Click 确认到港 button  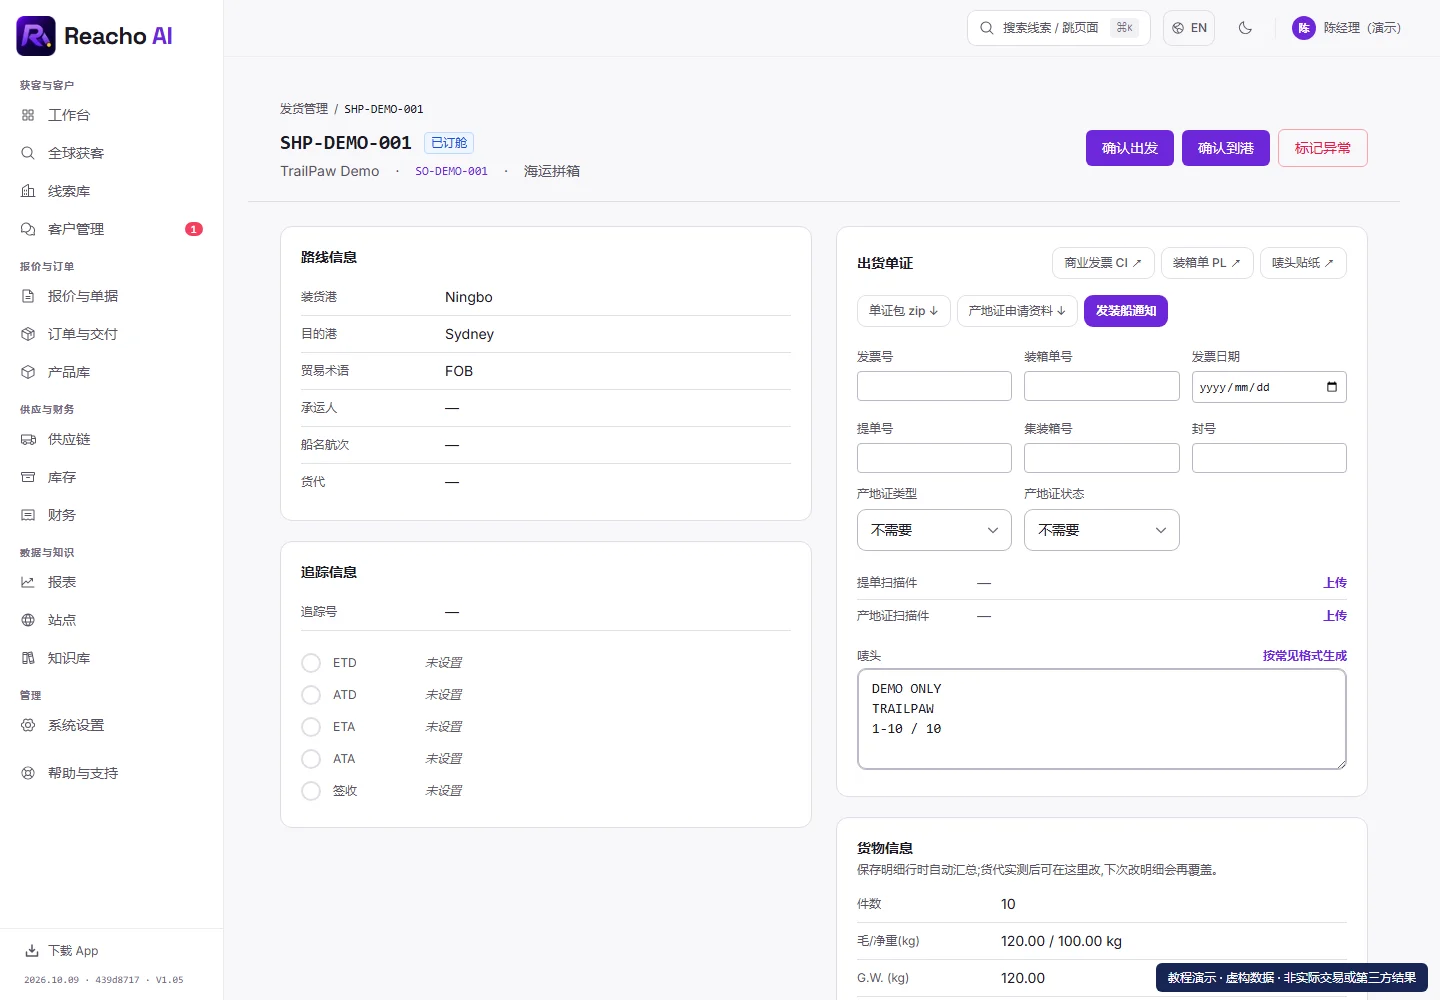click(1226, 148)
